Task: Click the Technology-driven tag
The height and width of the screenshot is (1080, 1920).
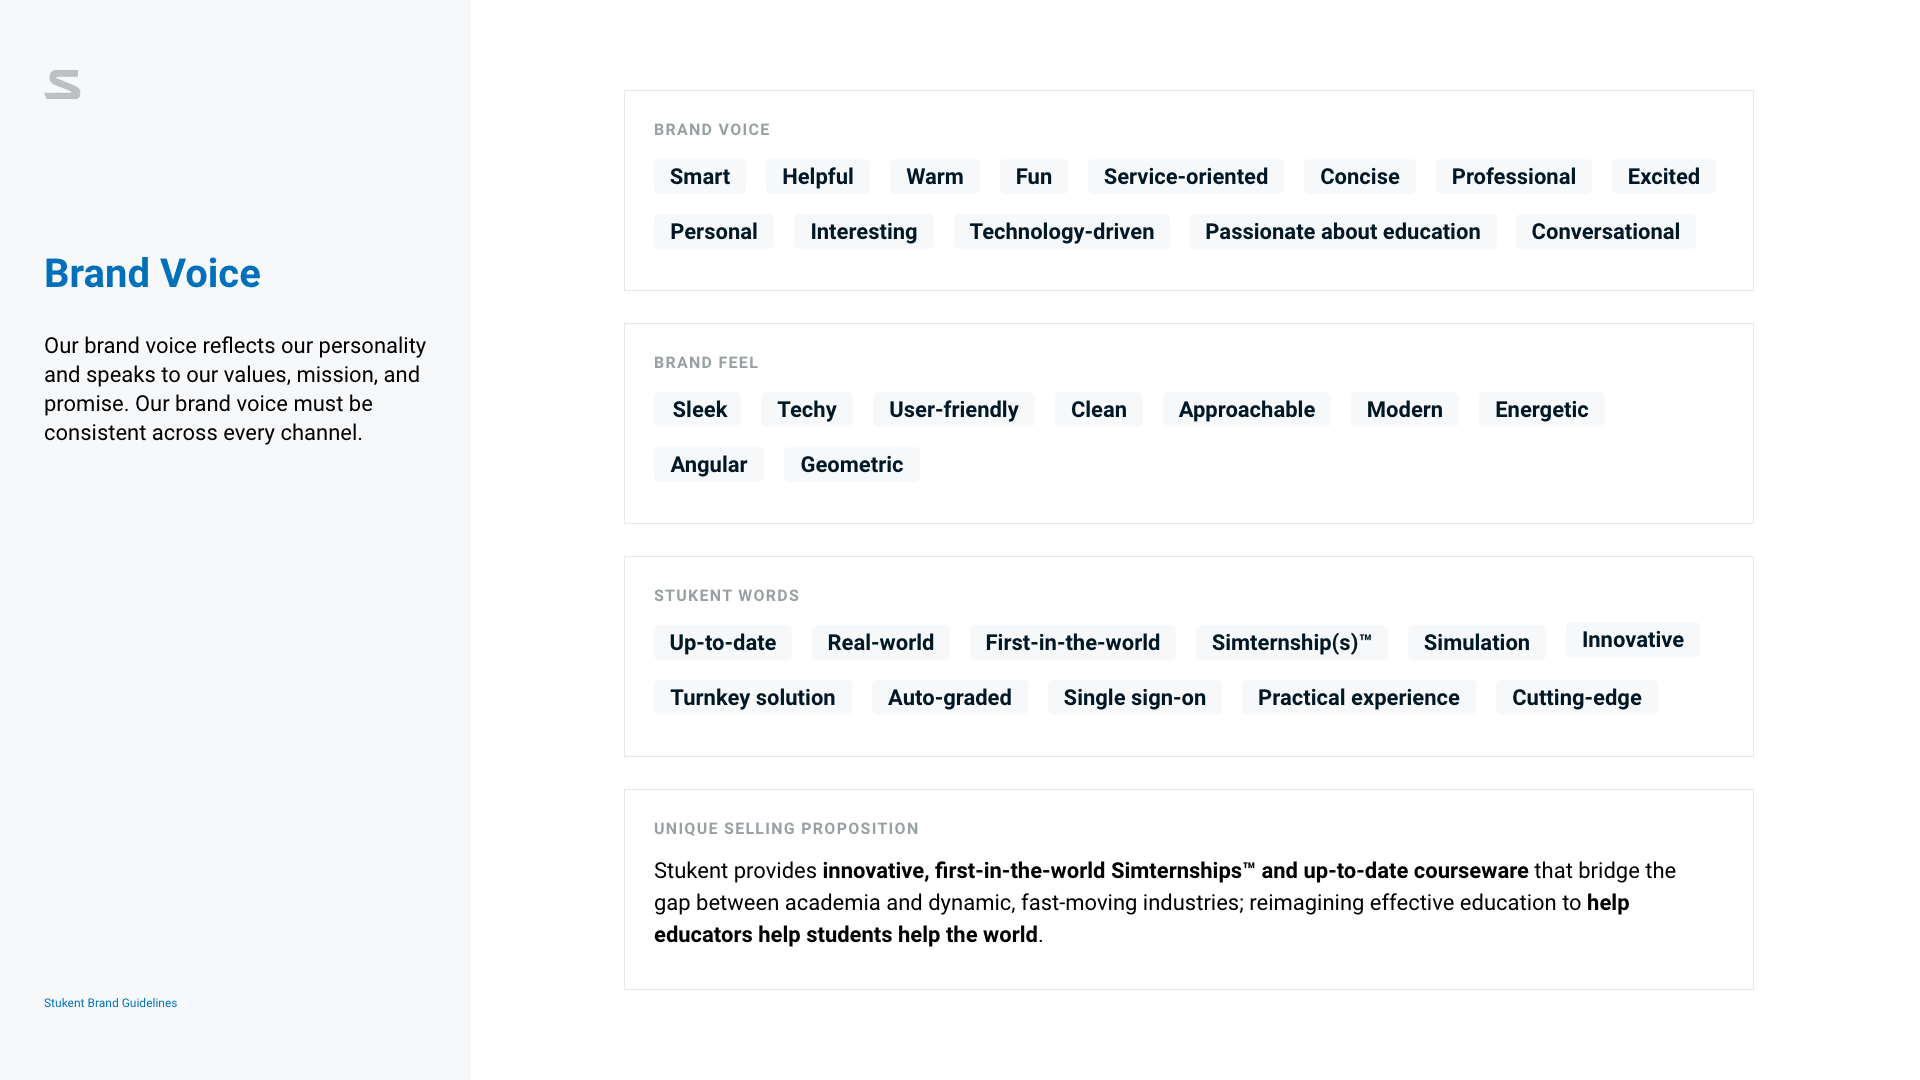Action: 1061,232
